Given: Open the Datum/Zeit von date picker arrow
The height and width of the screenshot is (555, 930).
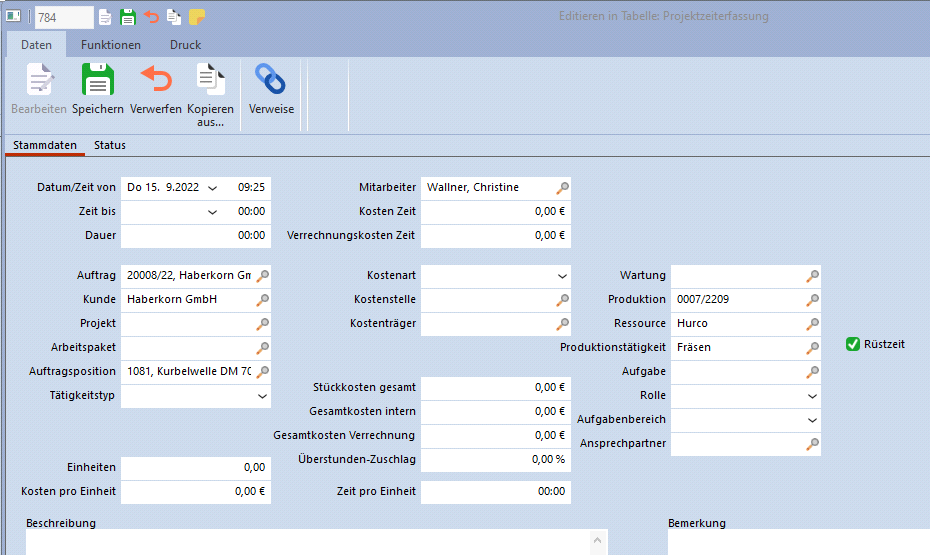Looking at the screenshot, I should coord(212,187).
